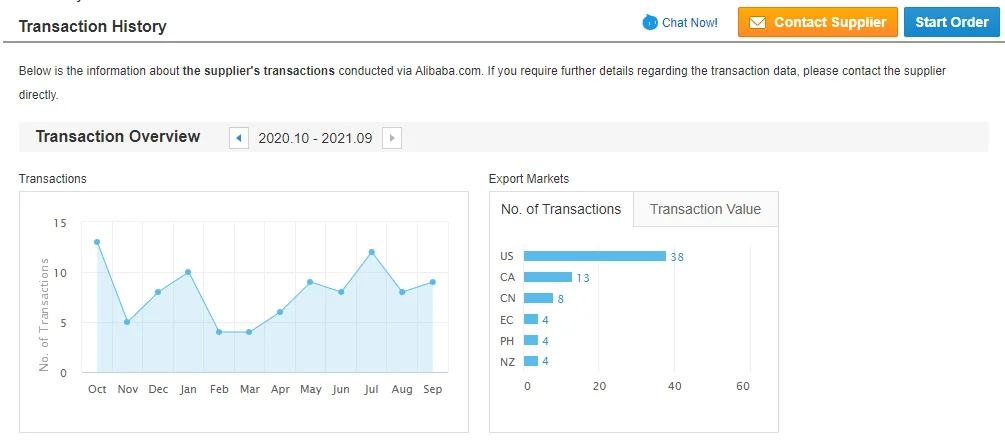Click the 2020.10 - 2021.09 date range
Viewport: 1005px width, 446px height.
coord(315,138)
